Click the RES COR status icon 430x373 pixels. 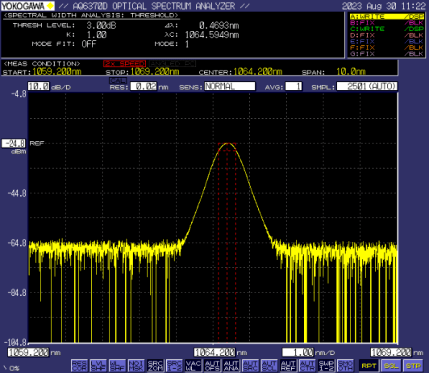coord(80,366)
